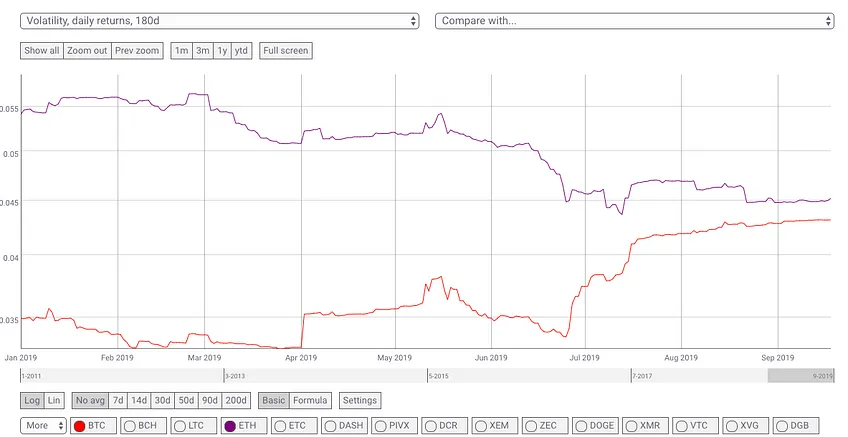Select the ytd zoom range

pyautogui.click(x=241, y=51)
